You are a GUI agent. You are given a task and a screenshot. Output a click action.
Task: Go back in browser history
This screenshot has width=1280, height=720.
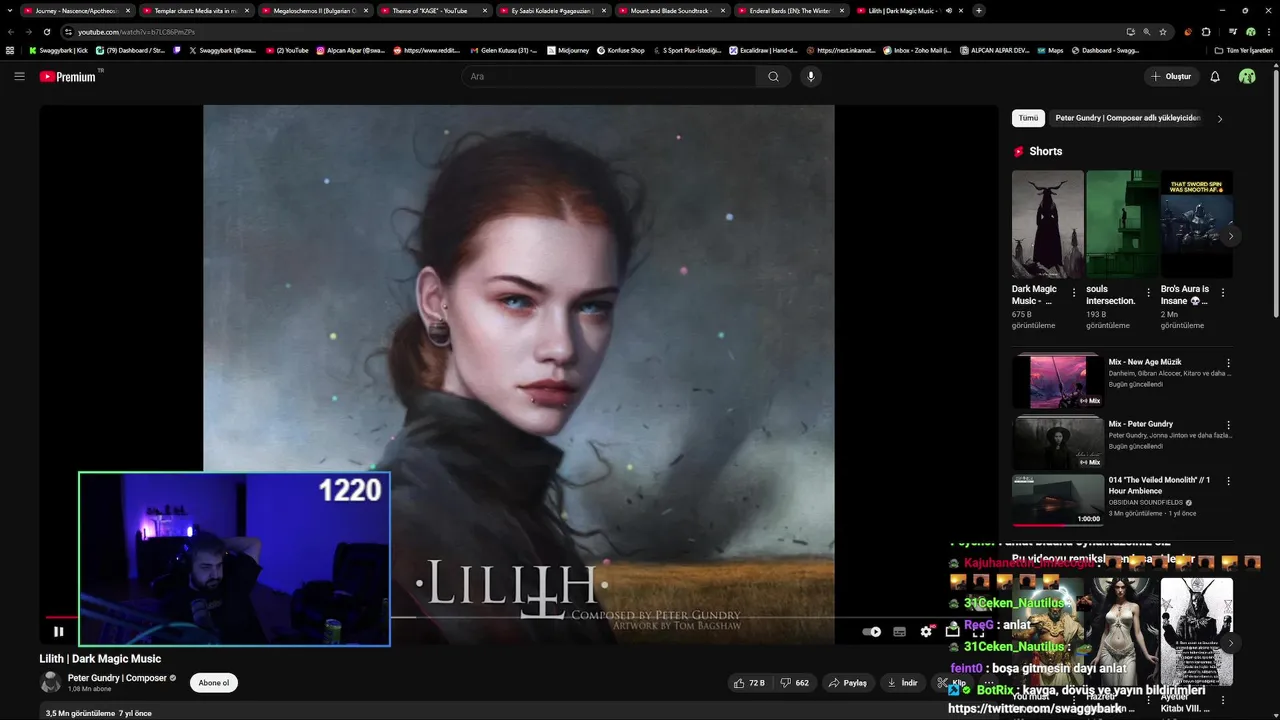(x=12, y=32)
